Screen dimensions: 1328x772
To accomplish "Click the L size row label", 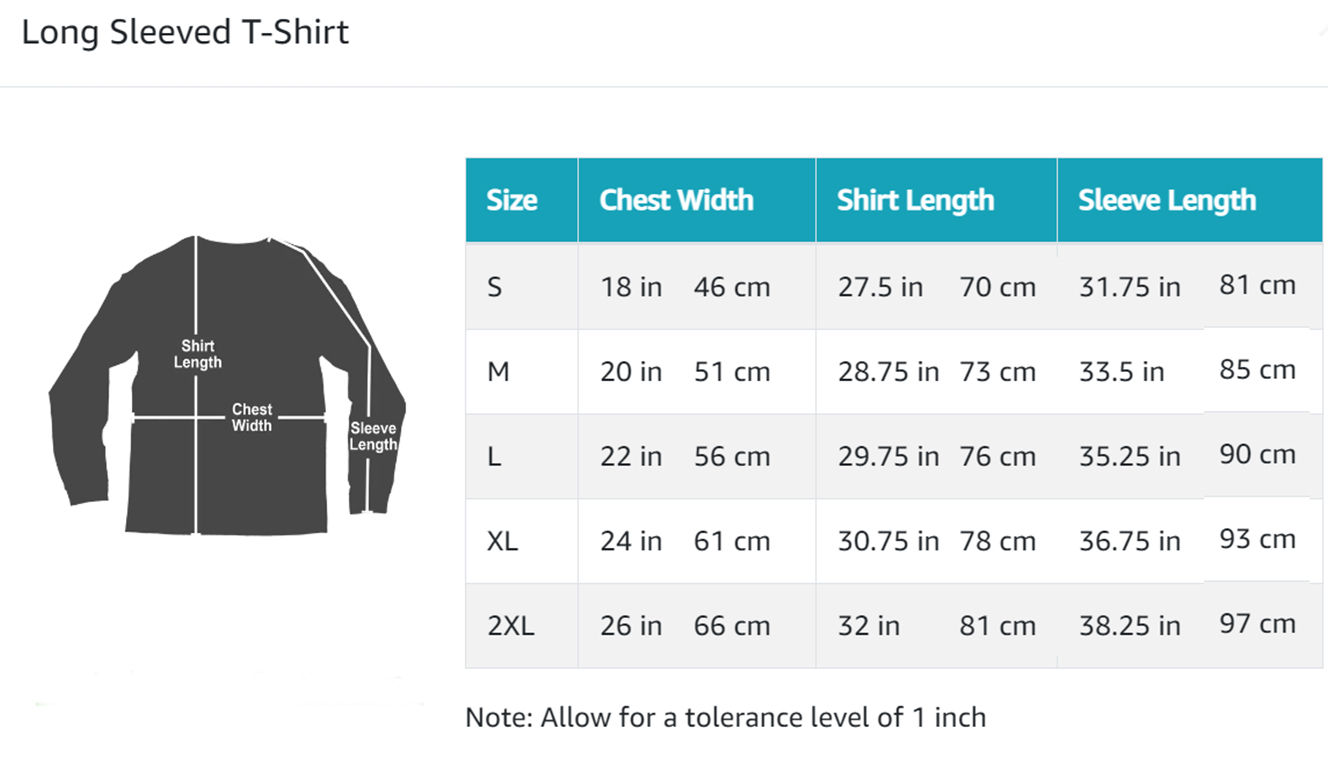I will pyautogui.click(x=494, y=457).
